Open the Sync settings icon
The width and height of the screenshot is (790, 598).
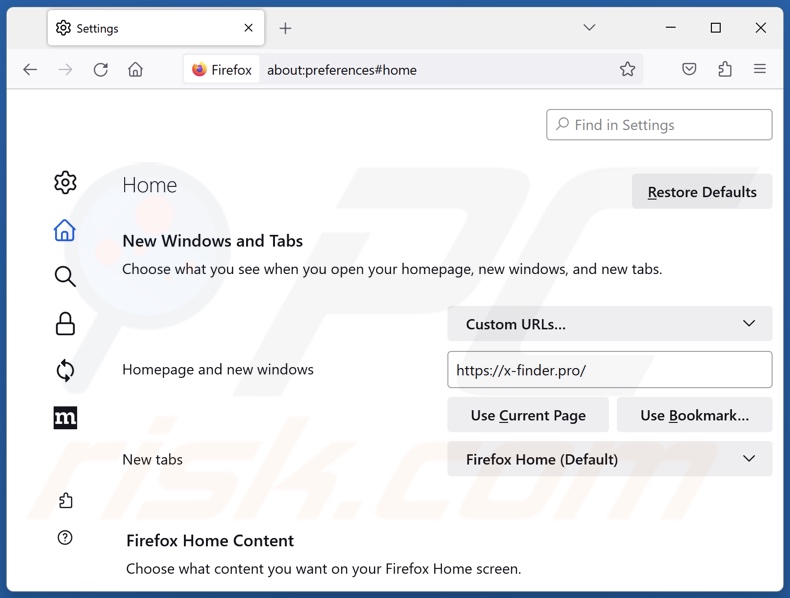(65, 371)
